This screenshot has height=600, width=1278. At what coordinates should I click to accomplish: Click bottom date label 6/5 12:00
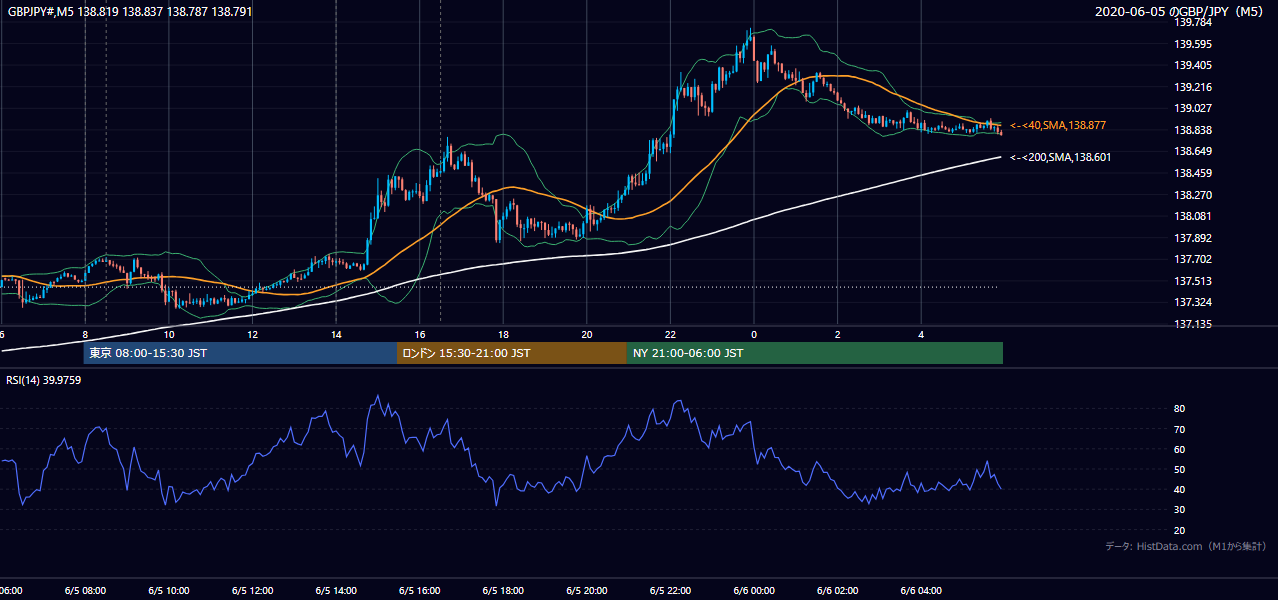tap(253, 591)
